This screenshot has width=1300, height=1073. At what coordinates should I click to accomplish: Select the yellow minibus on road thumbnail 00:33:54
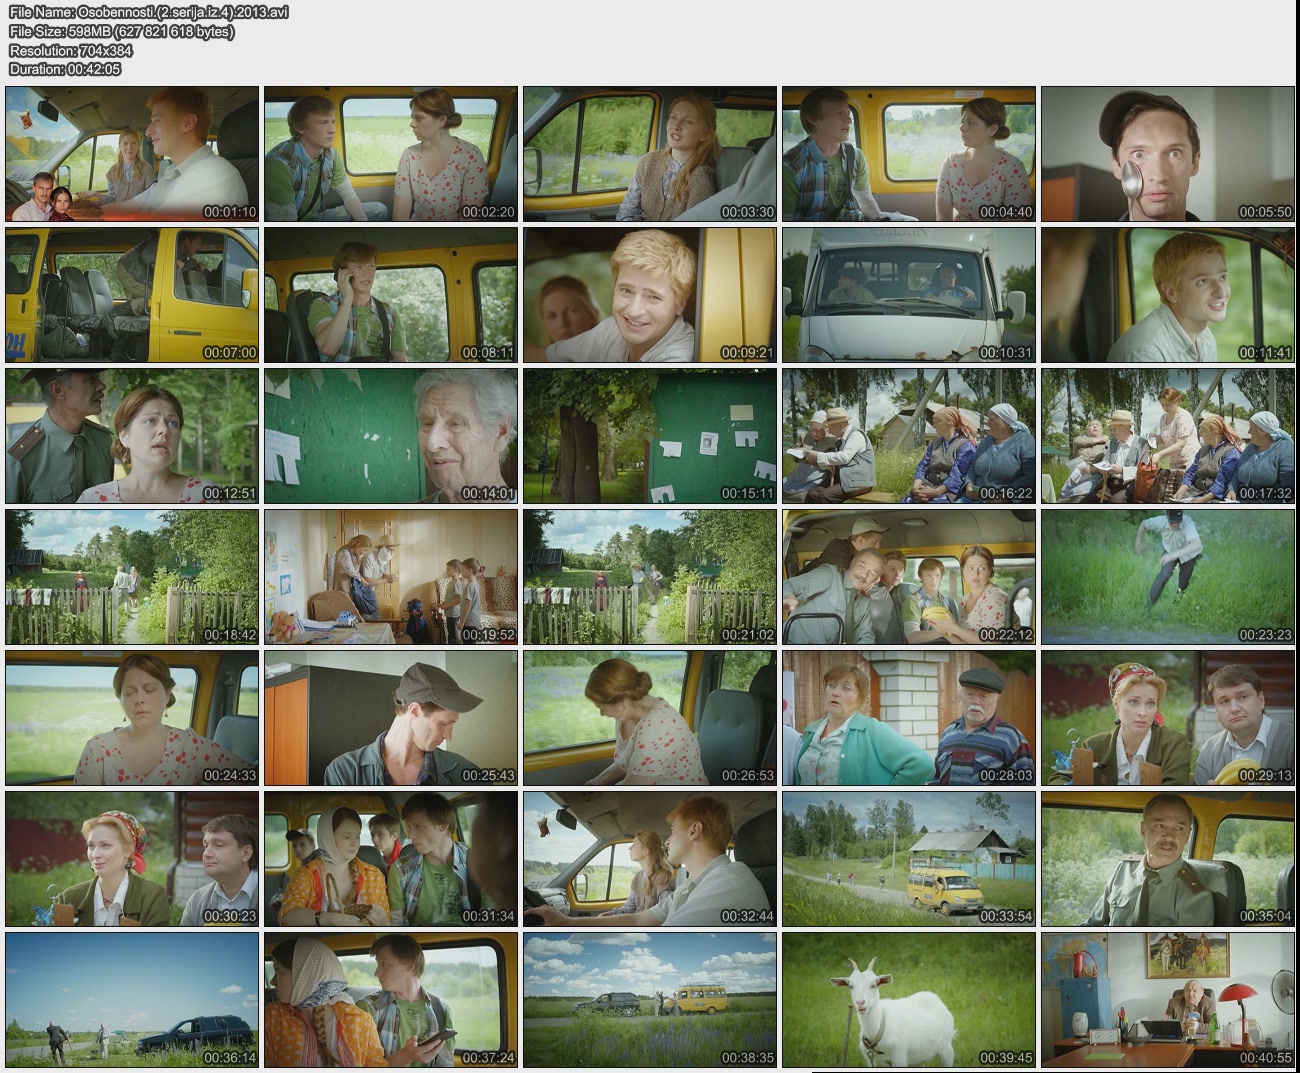click(x=908, y=859)
